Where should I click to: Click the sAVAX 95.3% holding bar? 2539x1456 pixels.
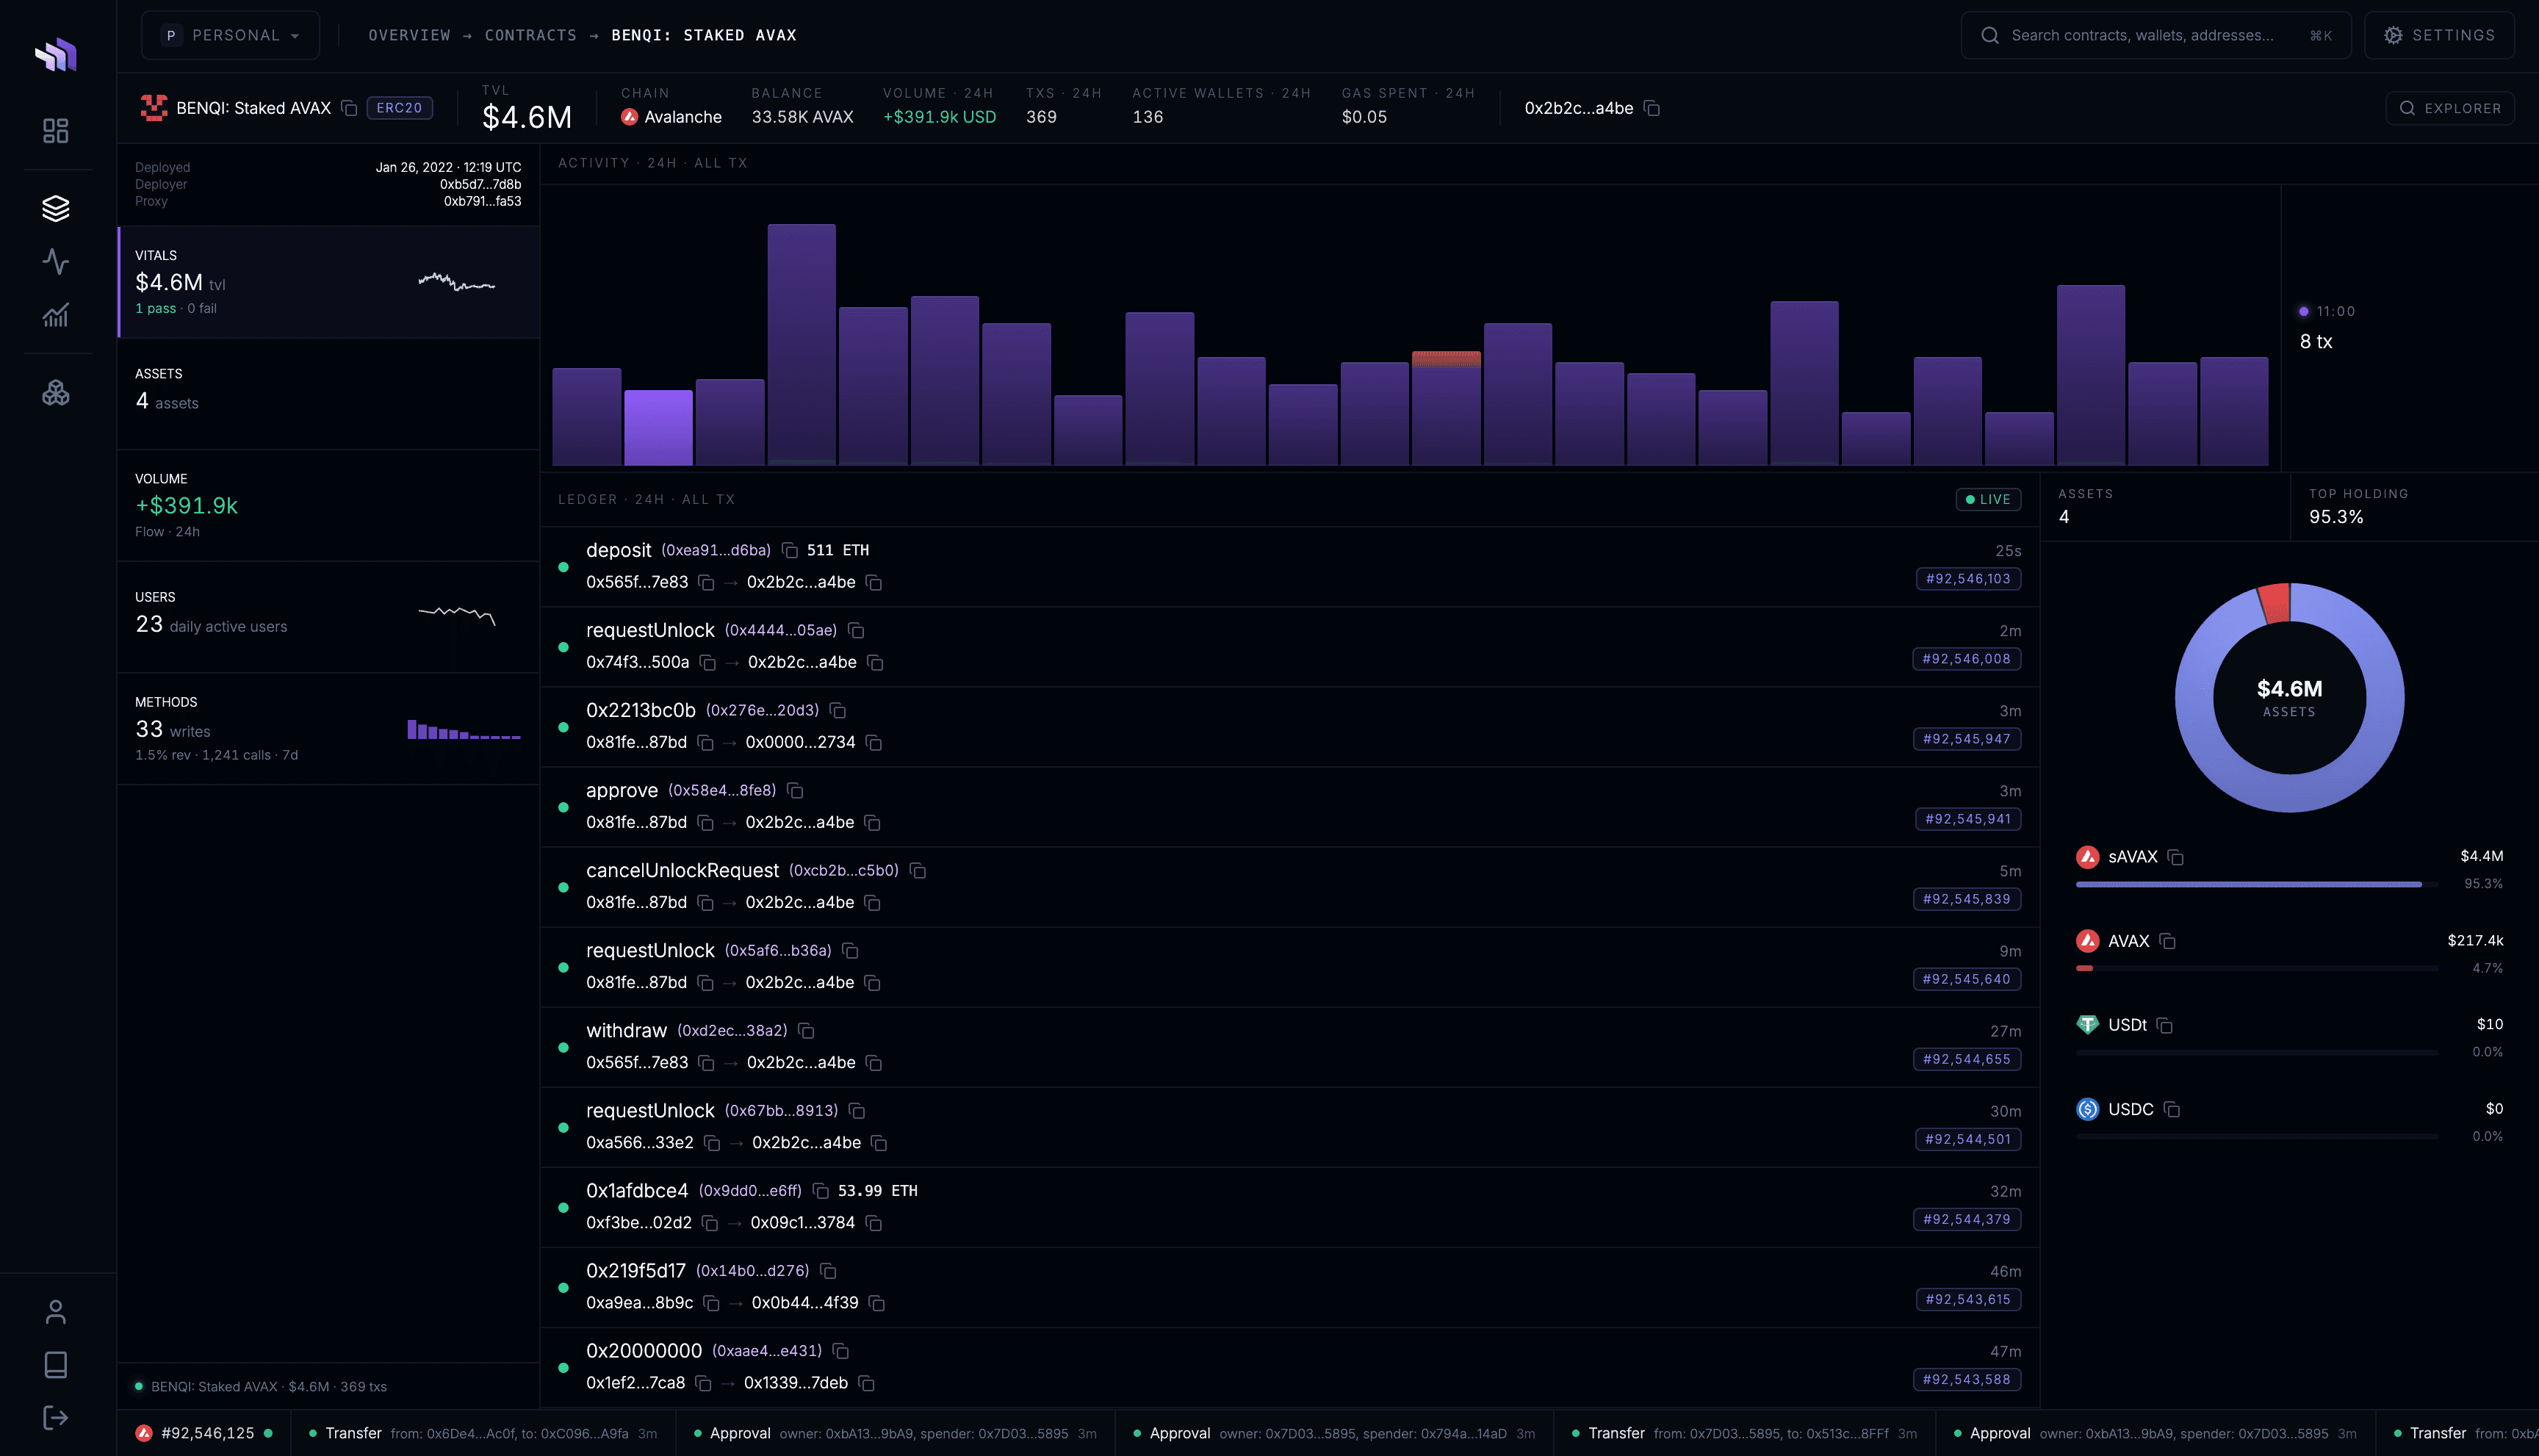click(2256, 884)
